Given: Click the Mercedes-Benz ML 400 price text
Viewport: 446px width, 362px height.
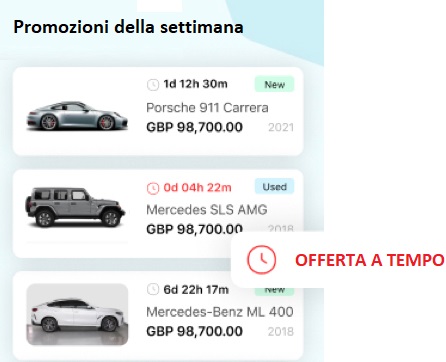Looking at the screenshot, I should pyautogui.click(x=194, y=331).
